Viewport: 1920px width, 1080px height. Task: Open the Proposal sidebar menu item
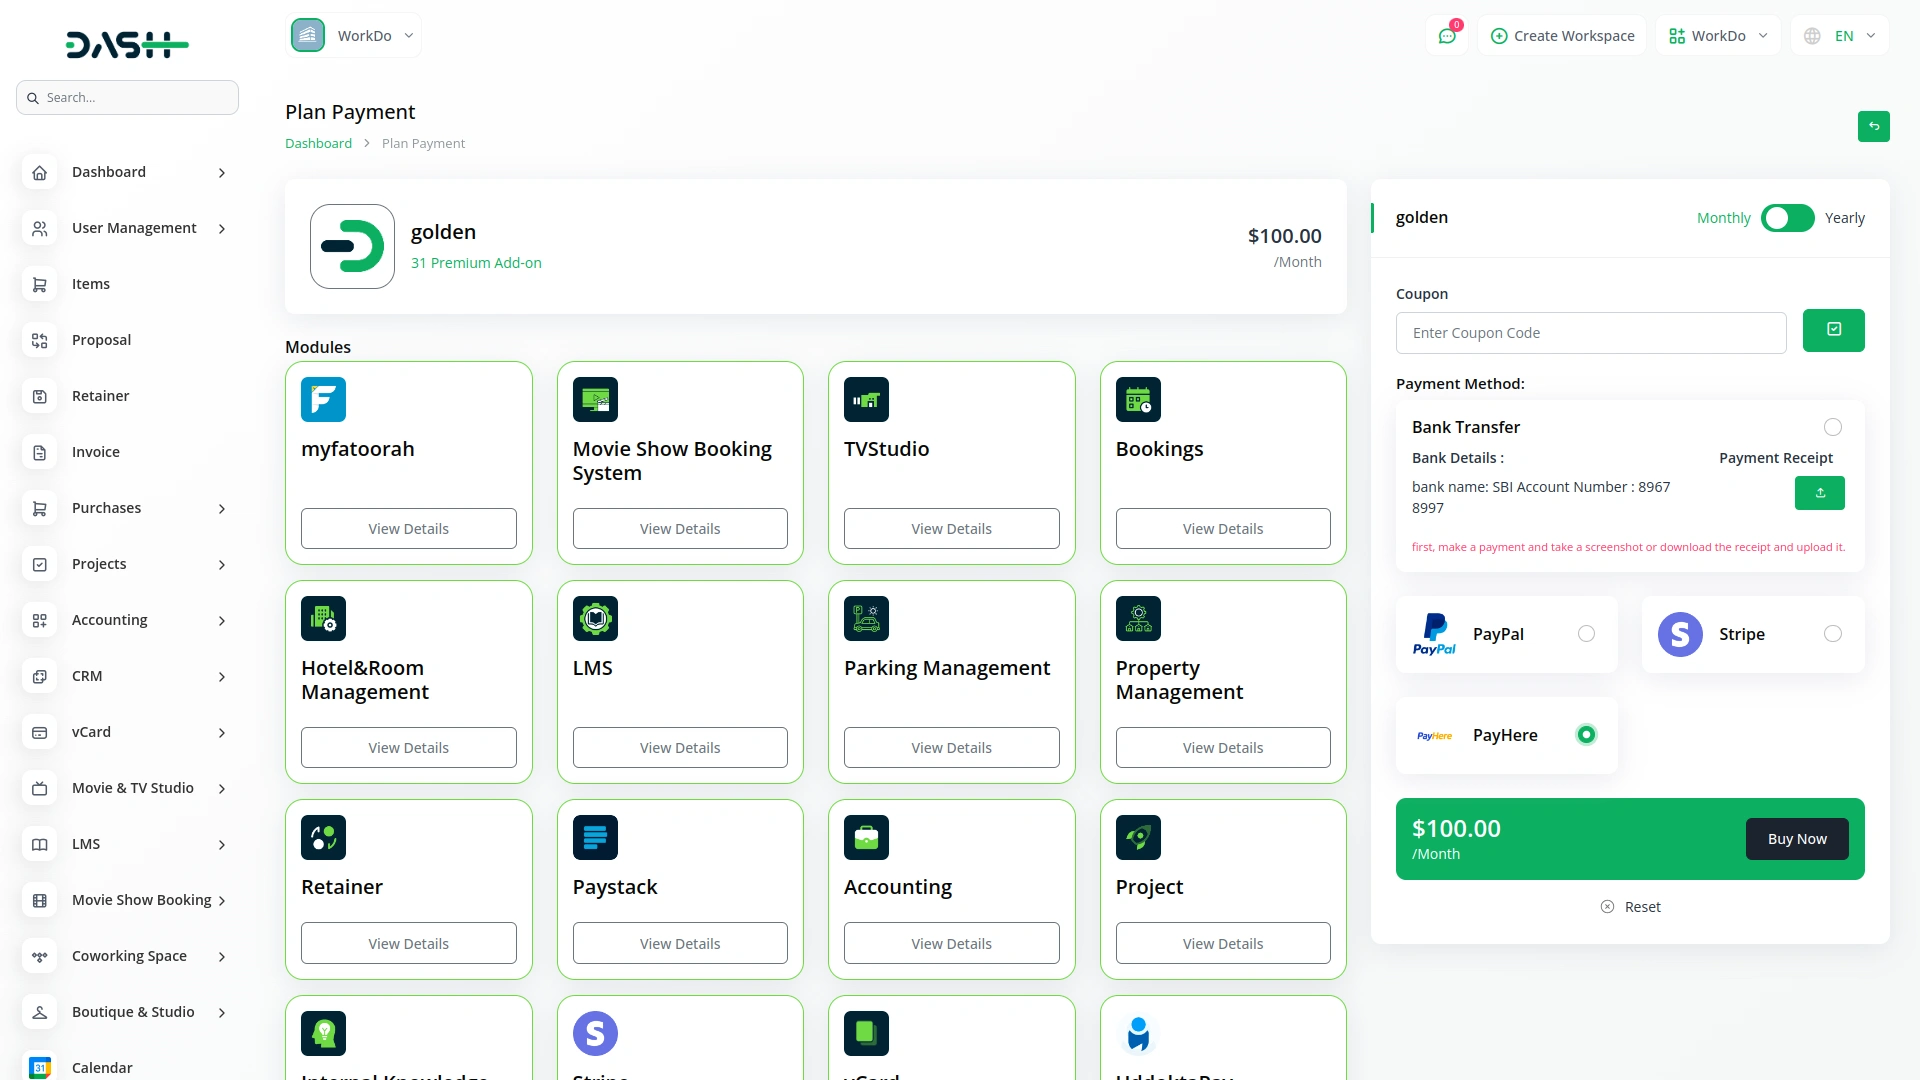pos(101,340)
